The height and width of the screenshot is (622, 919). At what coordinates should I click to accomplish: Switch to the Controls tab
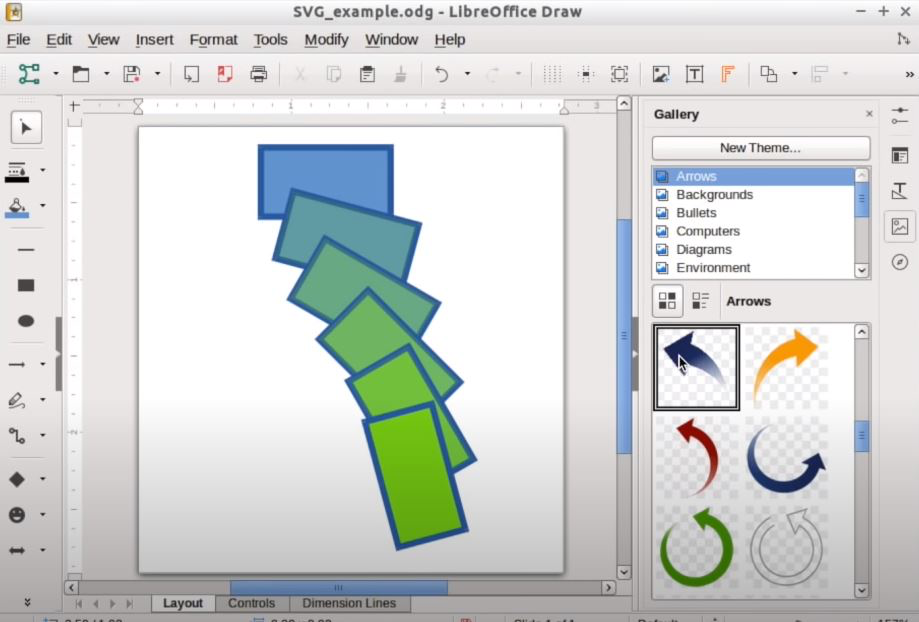[x=252, y=603]
